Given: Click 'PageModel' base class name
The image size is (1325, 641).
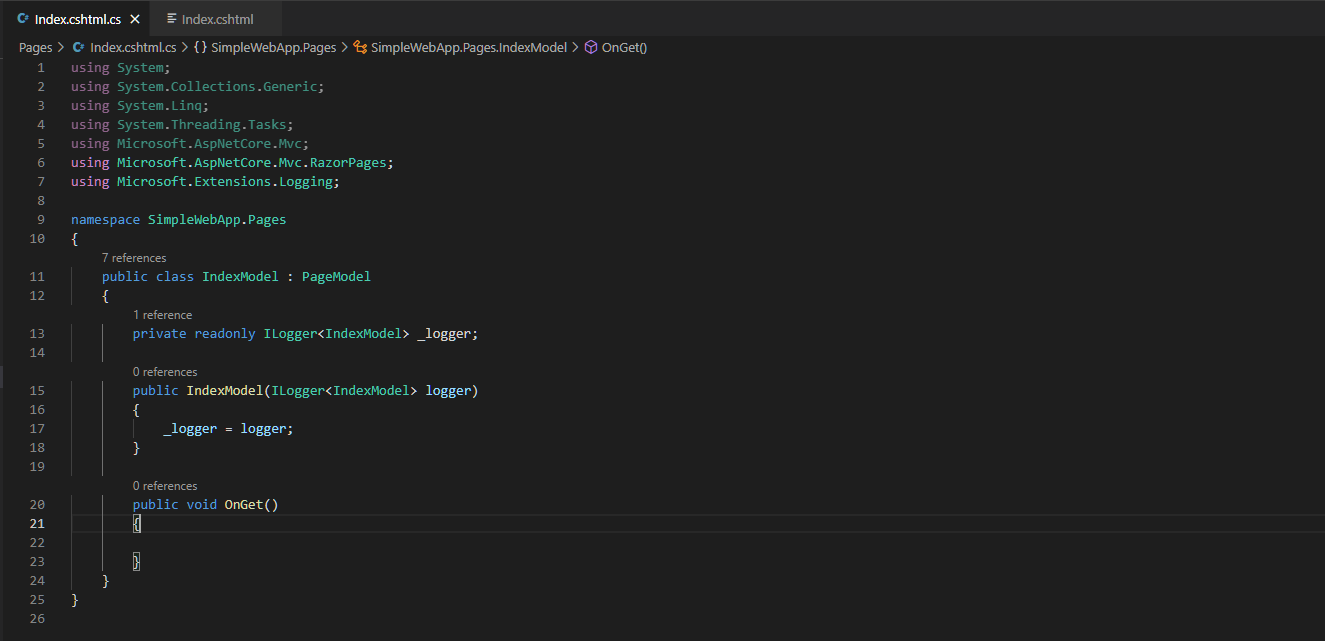Looking at the screenshot, I should [x=336, y=276].
